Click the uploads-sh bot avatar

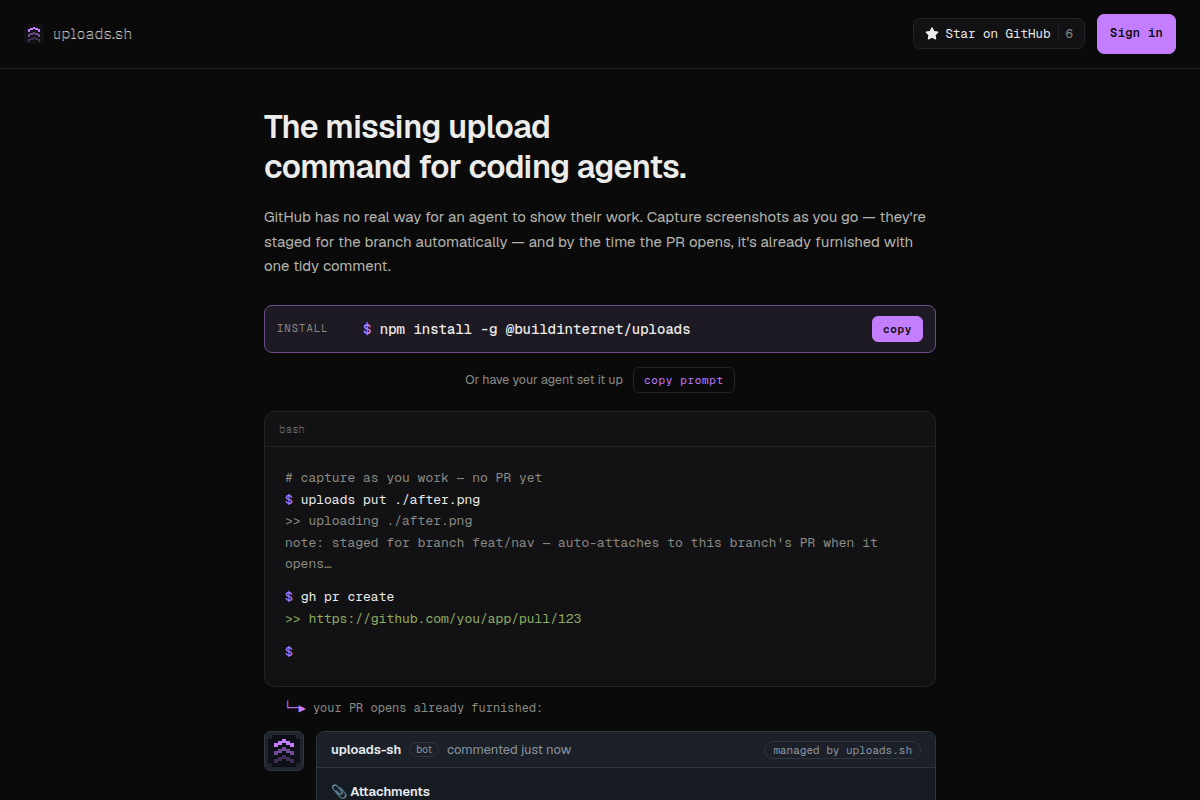284,751
